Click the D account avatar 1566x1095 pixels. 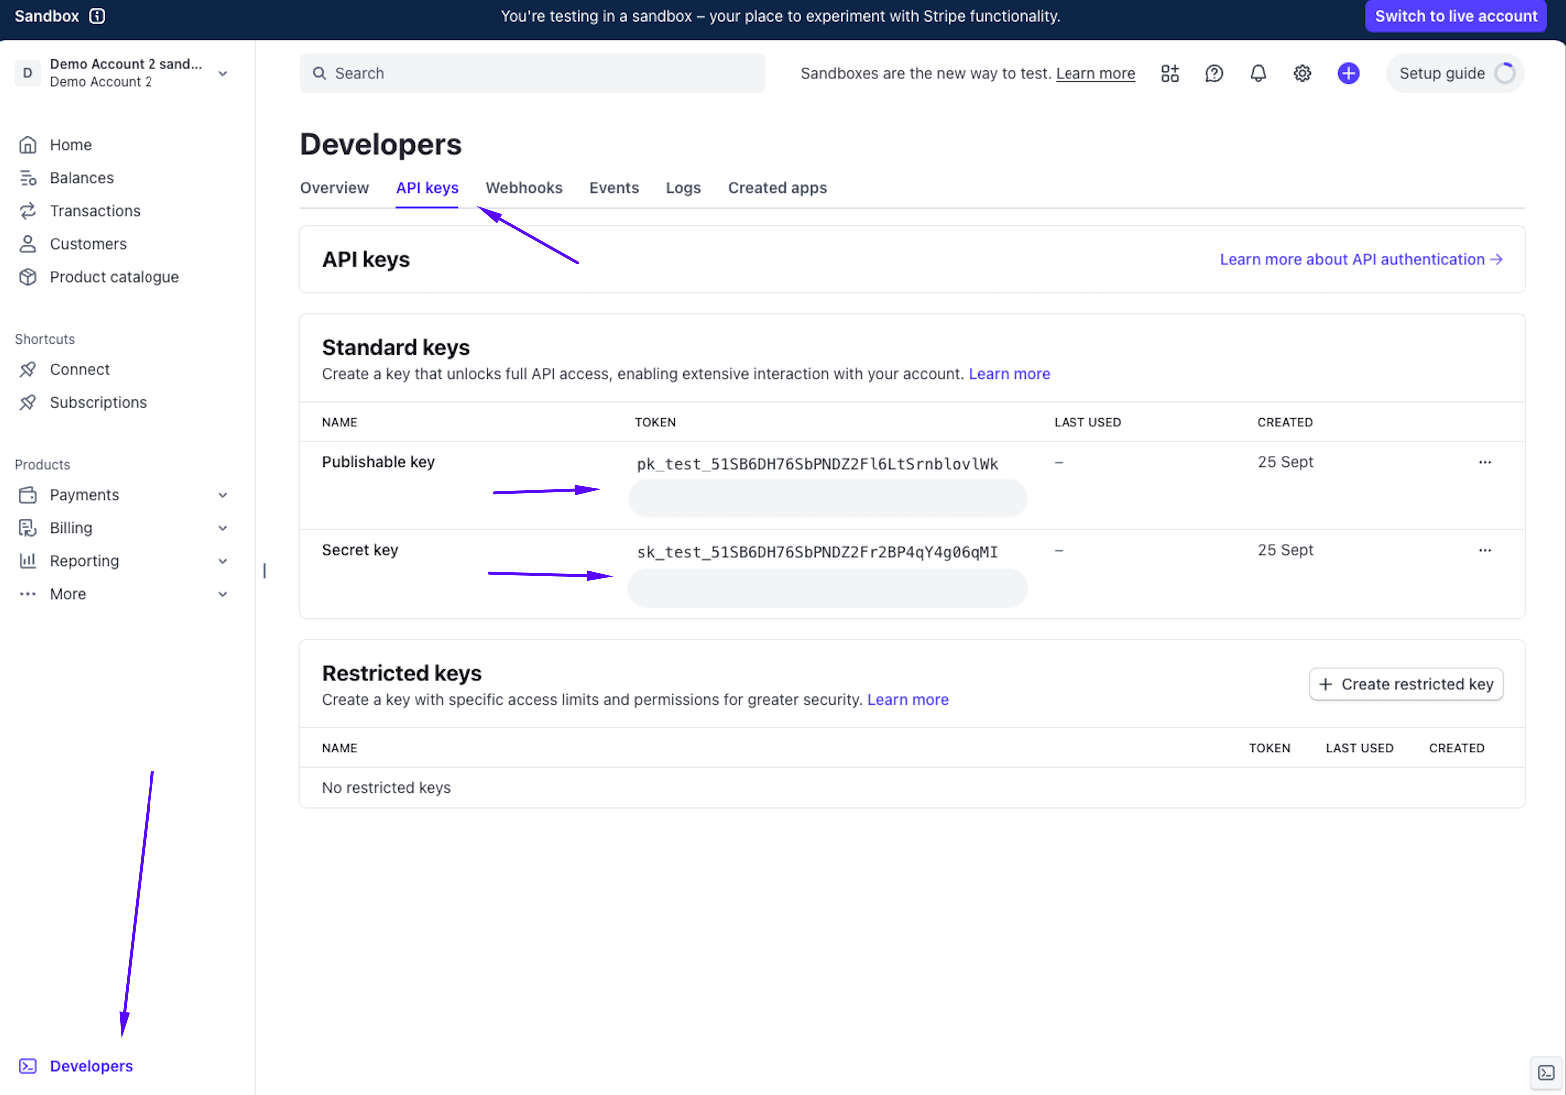click(x=27, y=73)
